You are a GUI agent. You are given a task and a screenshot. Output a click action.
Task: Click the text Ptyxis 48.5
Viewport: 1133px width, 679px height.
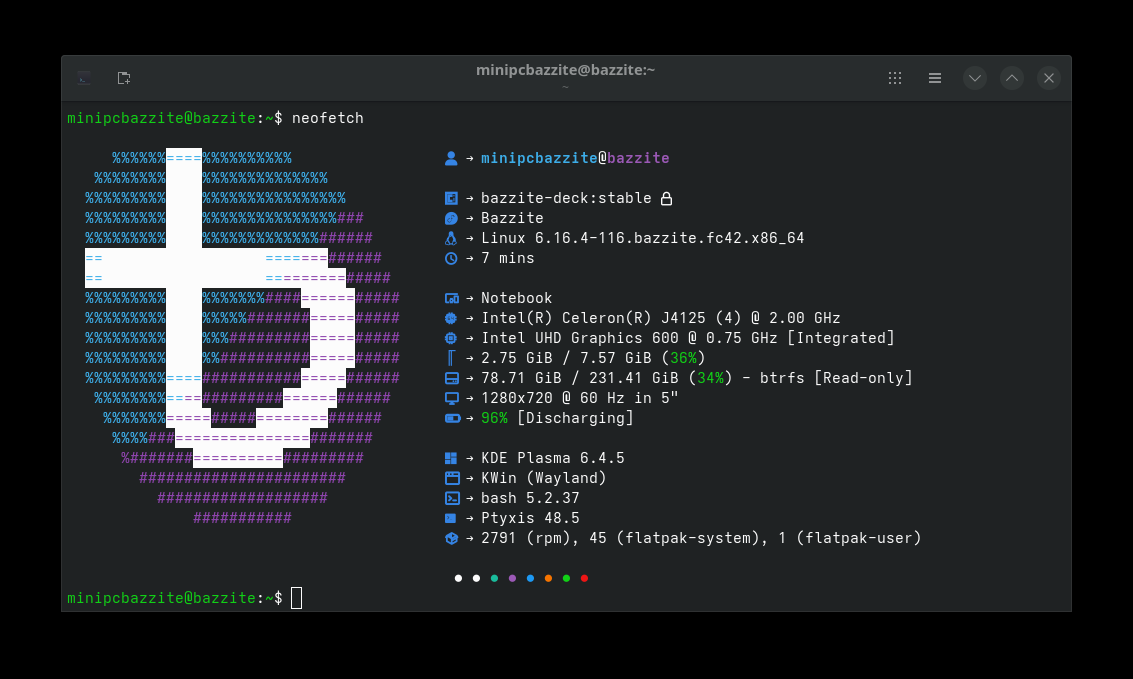pos(530,518)
